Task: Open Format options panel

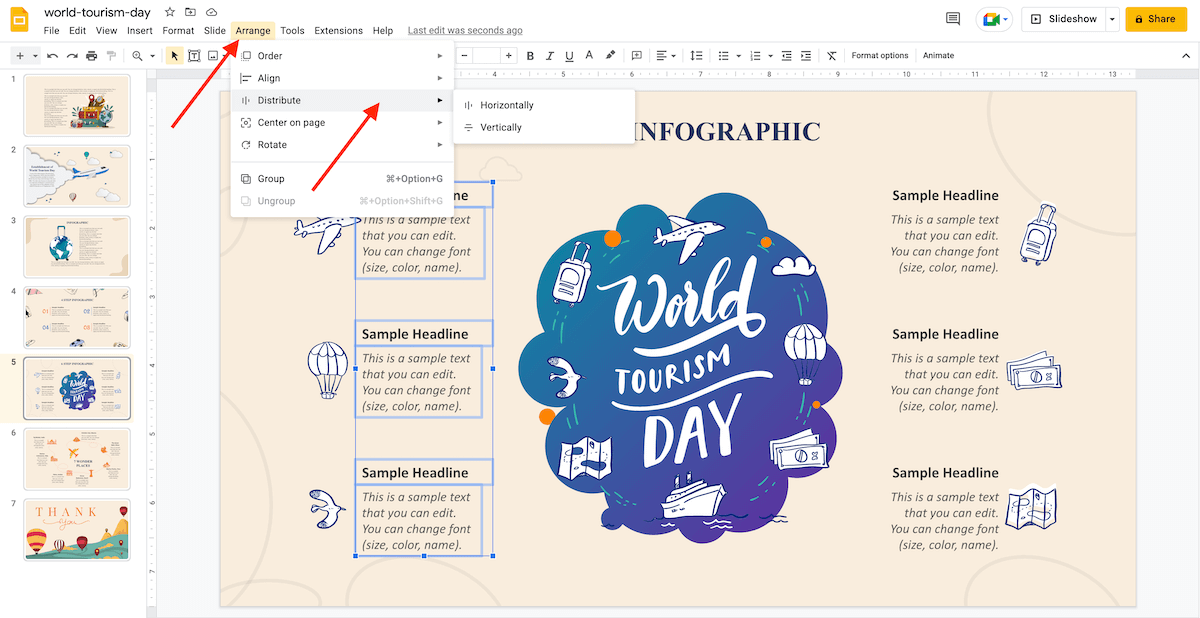Action: pos(880,56)
